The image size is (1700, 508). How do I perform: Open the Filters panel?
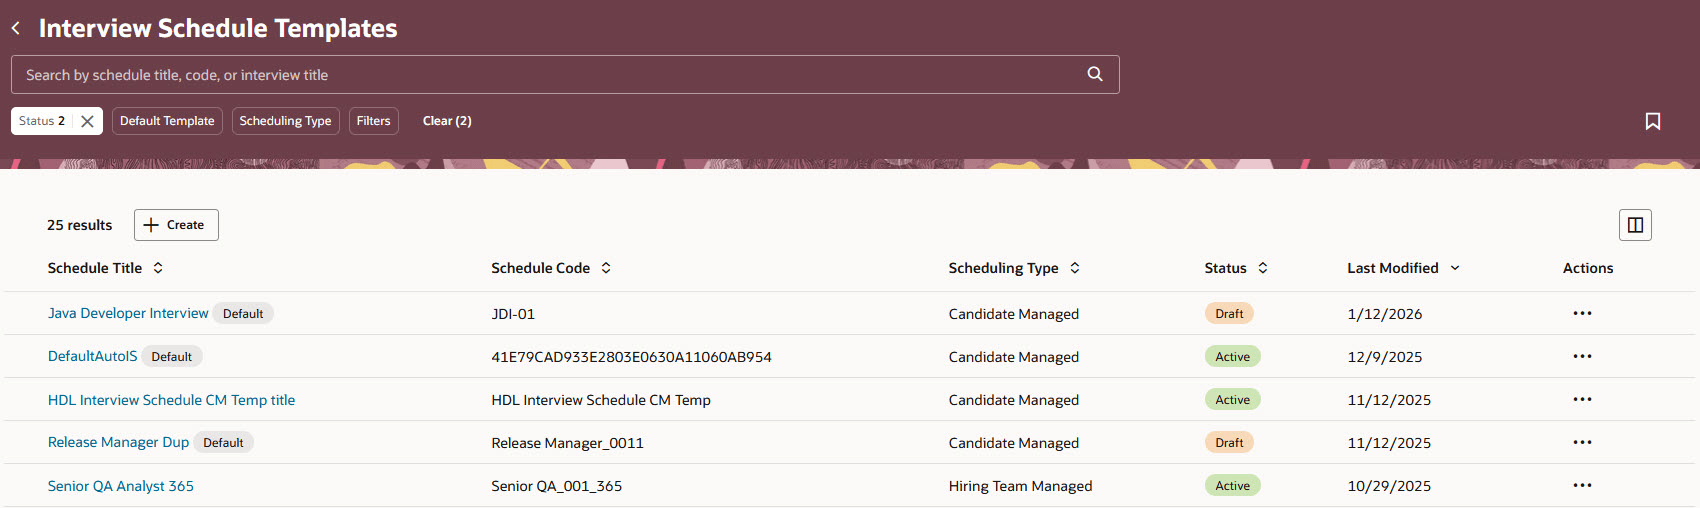374,121
